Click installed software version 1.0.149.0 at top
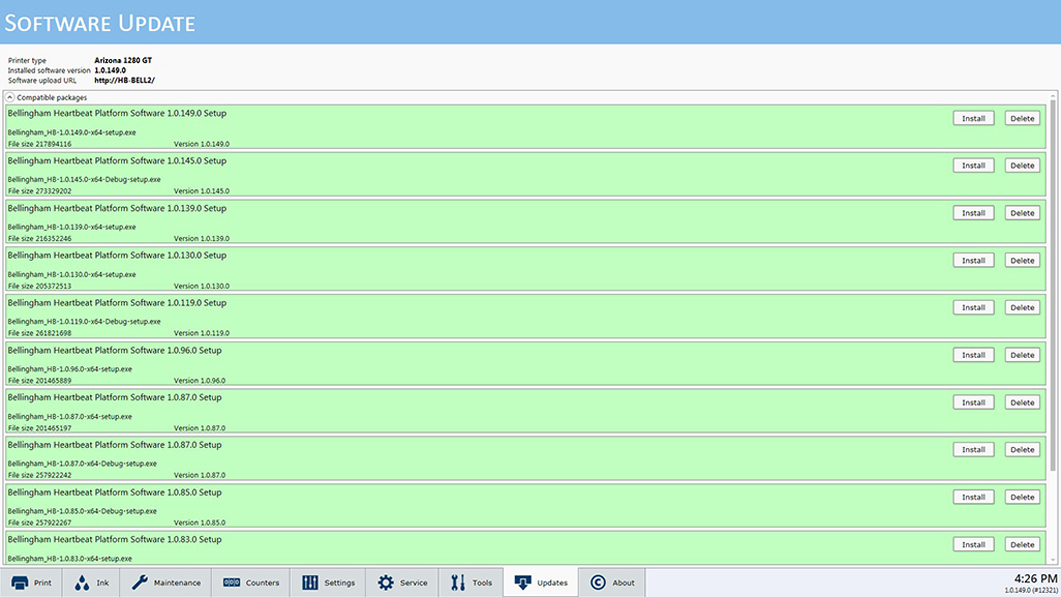 110,70
